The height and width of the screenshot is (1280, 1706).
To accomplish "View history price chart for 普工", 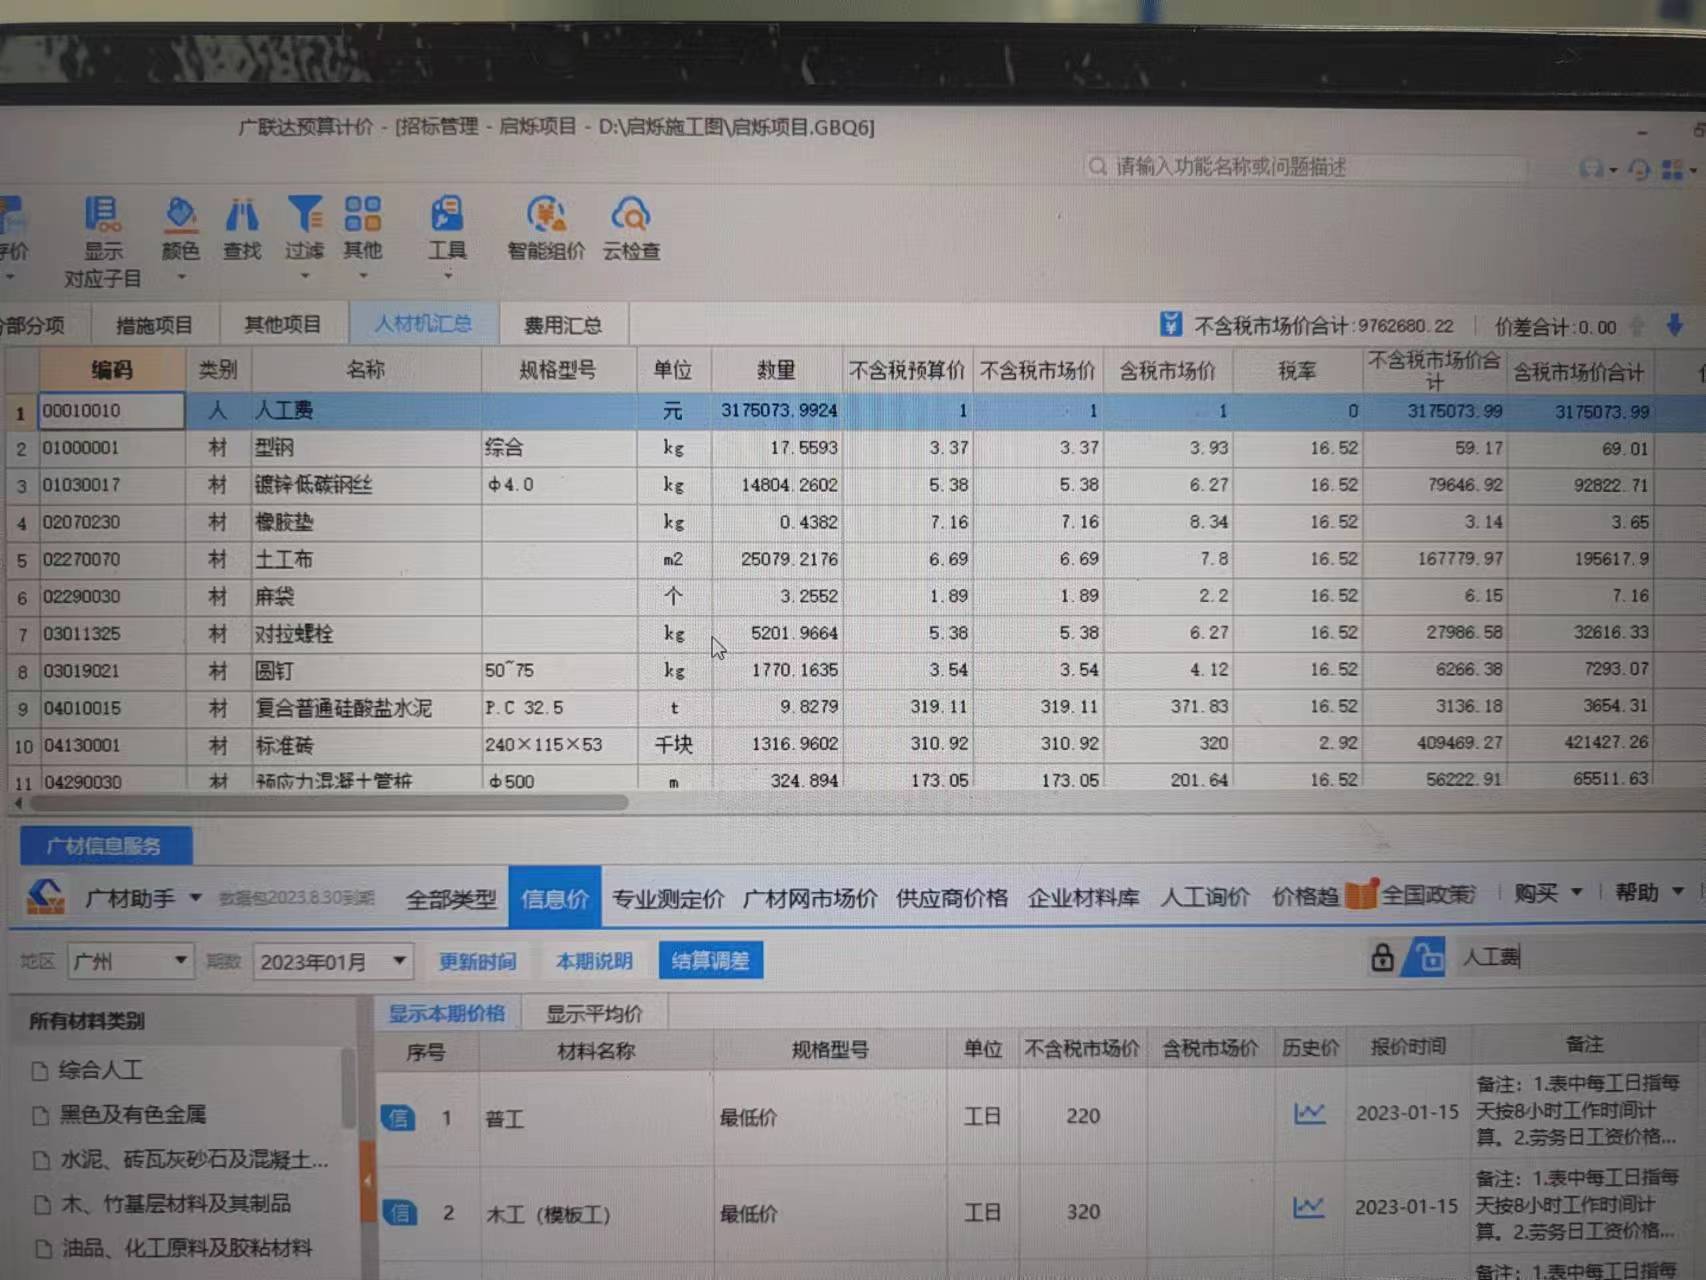I will pos(1309,1113).
